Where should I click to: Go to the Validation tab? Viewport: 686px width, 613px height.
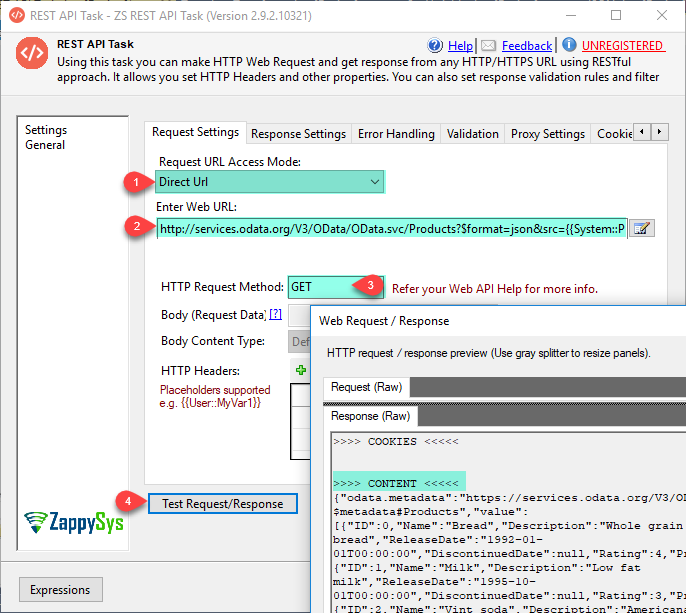point(472,134)
